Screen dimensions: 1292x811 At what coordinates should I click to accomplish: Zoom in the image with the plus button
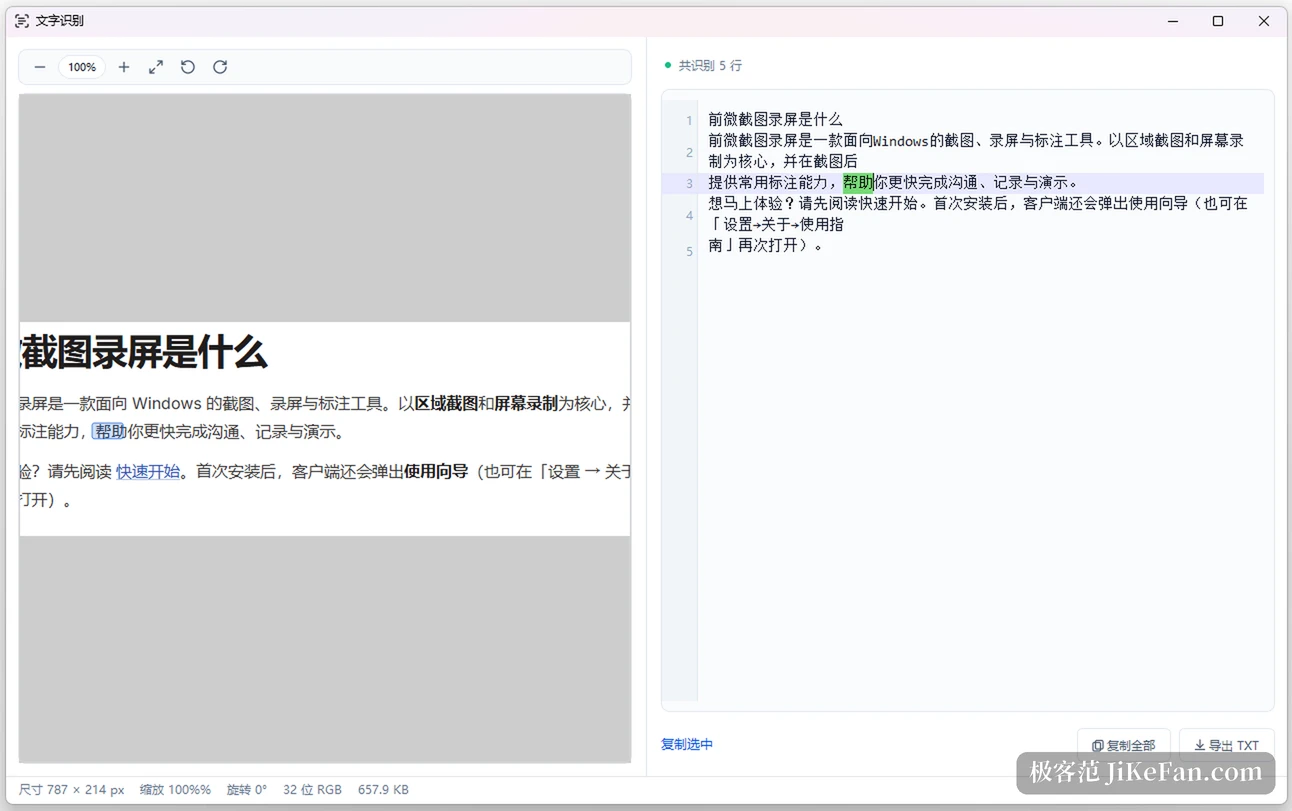pyautogui.click(x=124, y=67)
